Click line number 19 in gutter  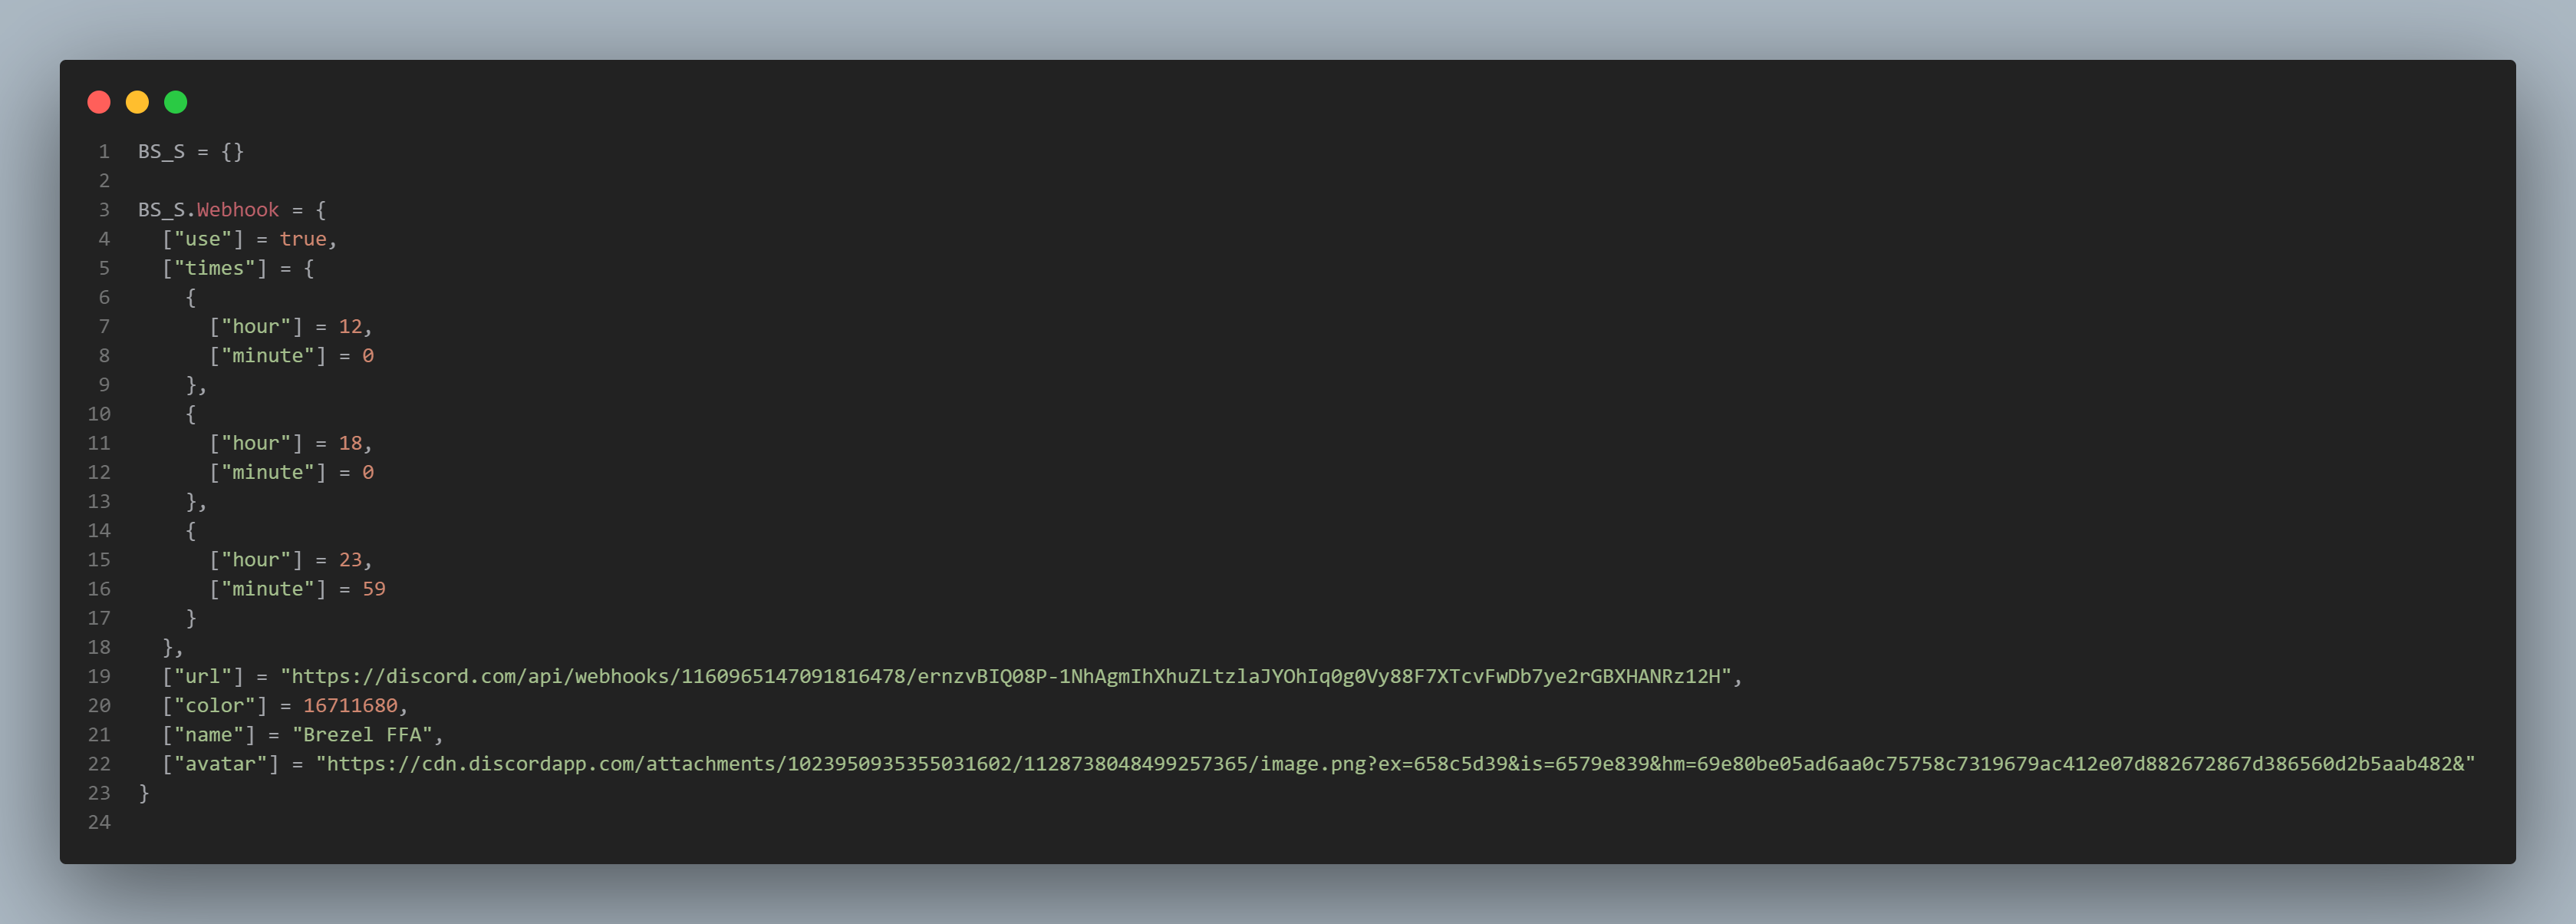(x=99, y=676)
